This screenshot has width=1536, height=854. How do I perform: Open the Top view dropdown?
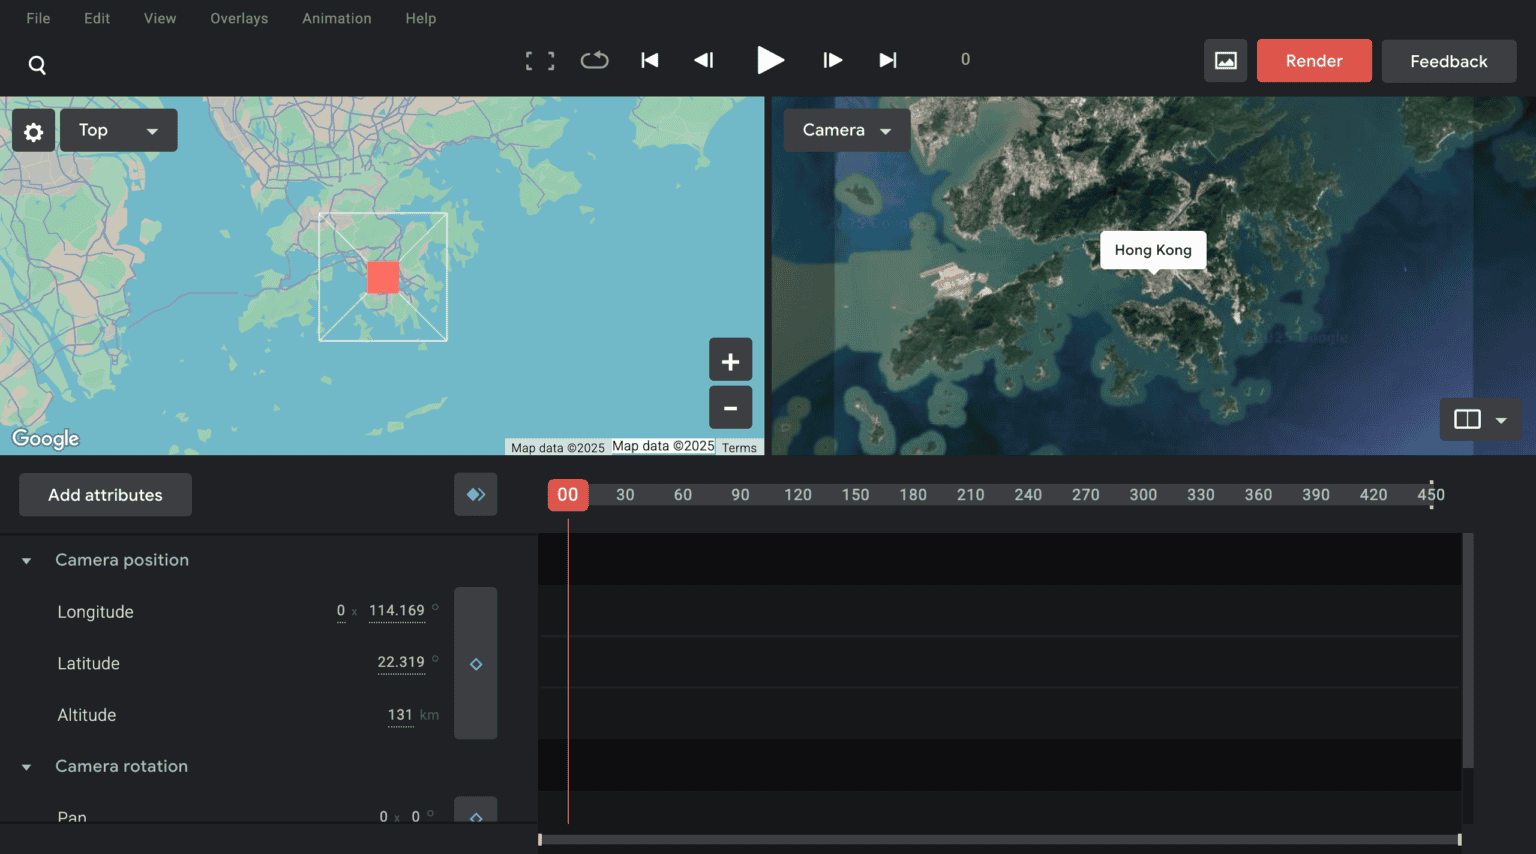(118, 130)
